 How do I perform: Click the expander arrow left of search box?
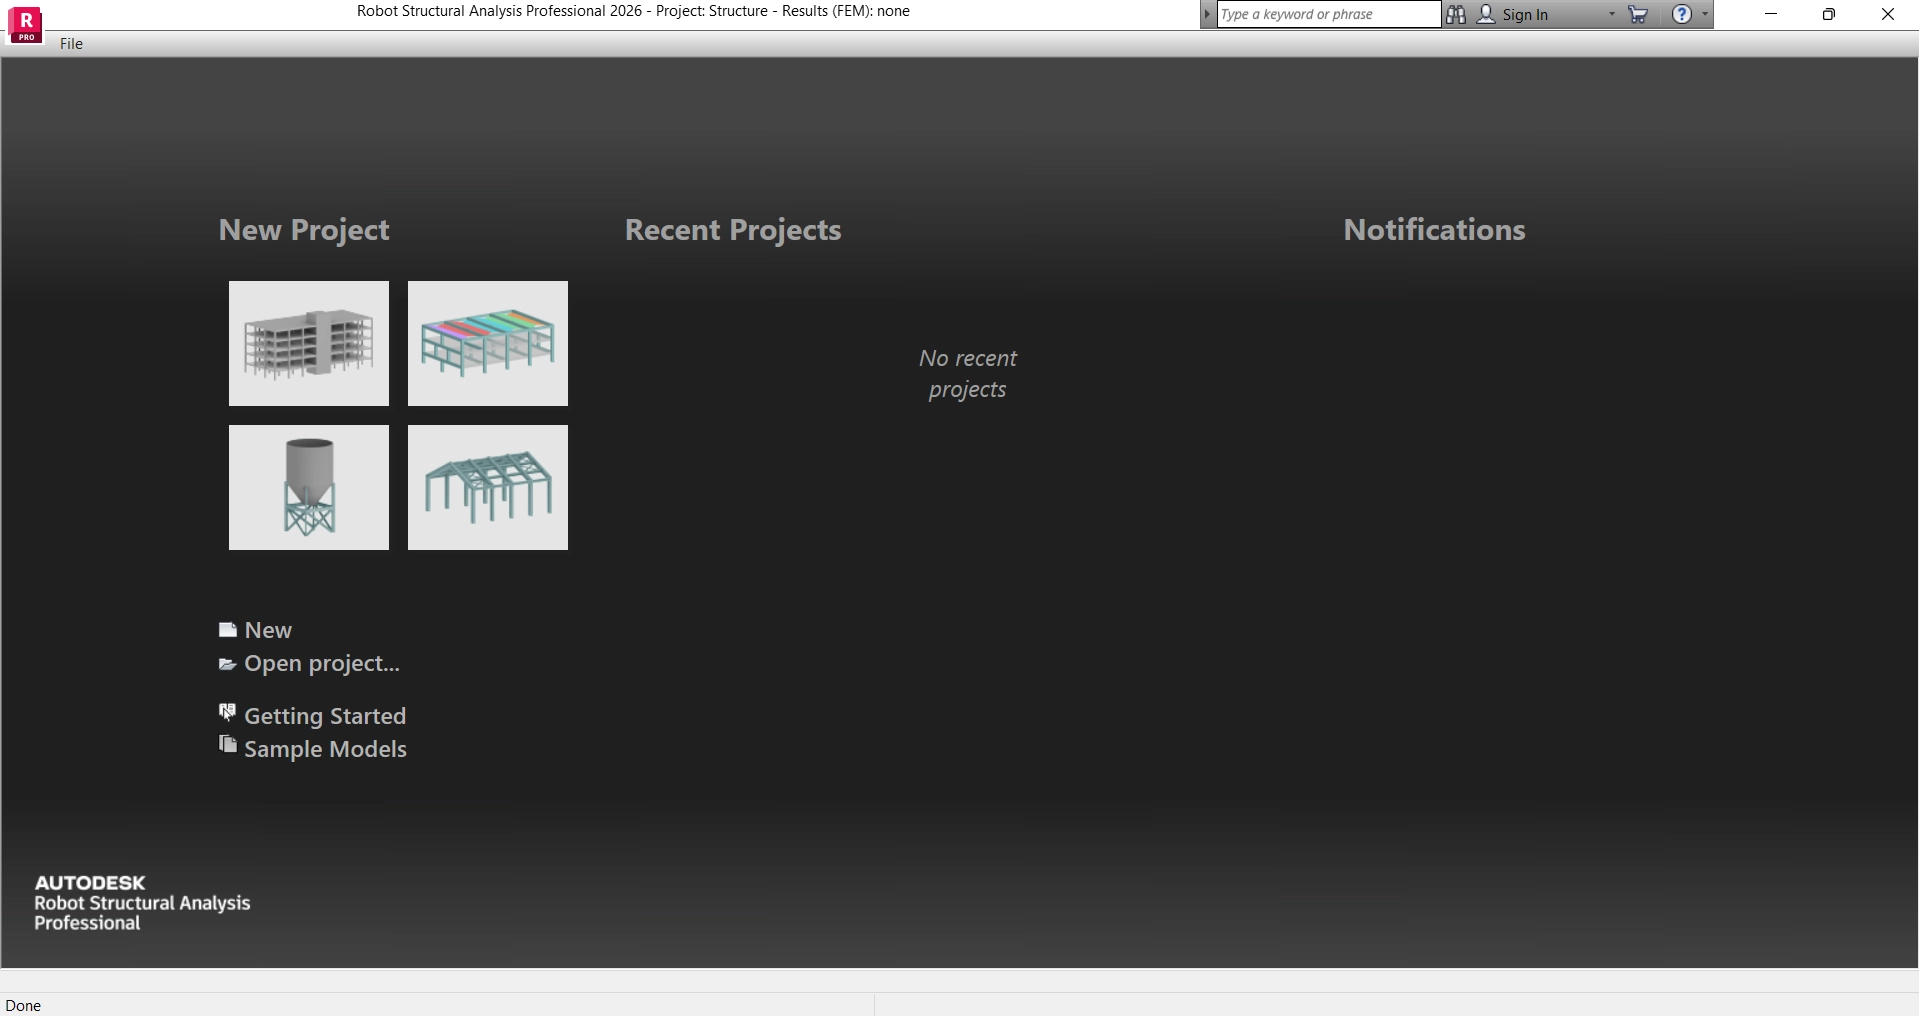click(1208, 14)
